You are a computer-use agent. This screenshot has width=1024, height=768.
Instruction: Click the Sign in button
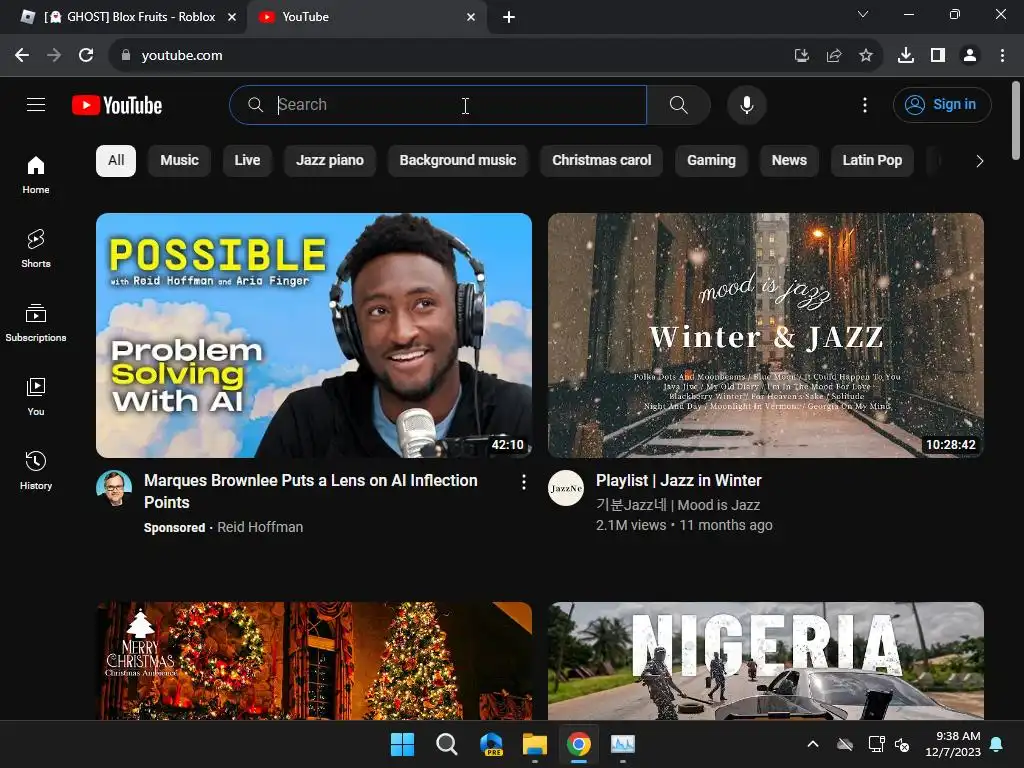click(x=942, y=104)
